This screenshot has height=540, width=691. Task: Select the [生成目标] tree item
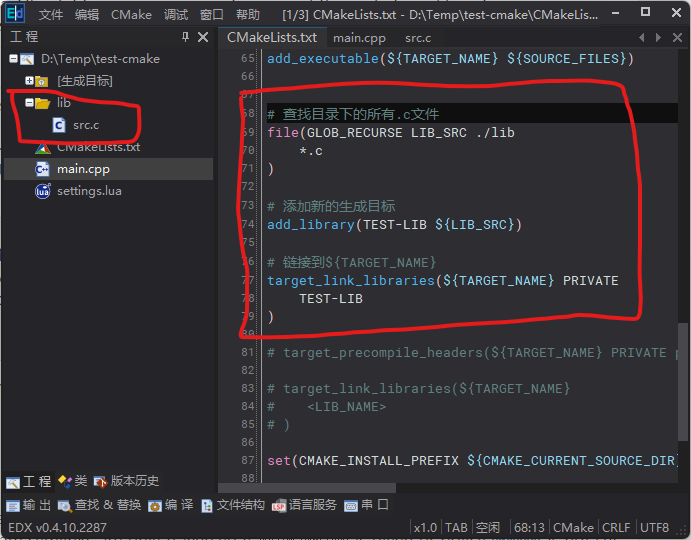(85, 81)
